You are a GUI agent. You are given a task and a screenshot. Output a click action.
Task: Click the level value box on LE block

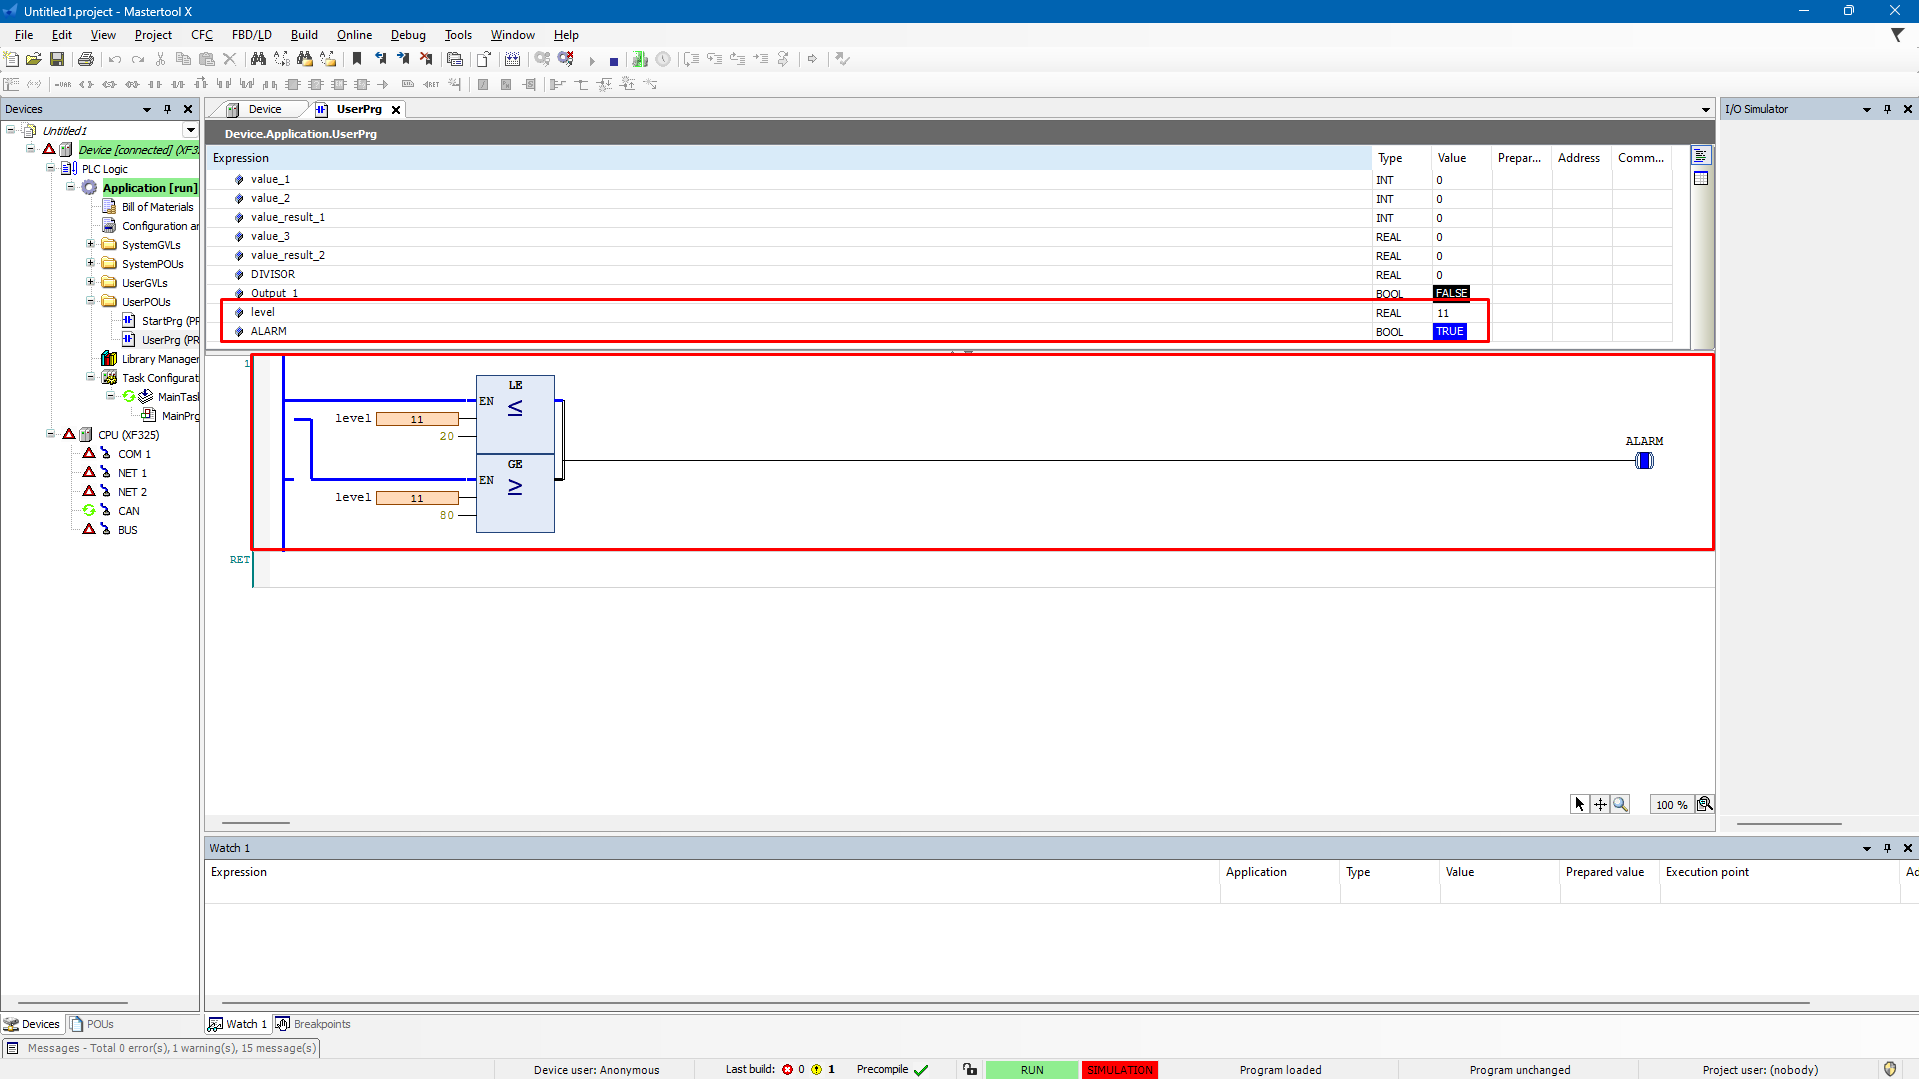coord(417,420)
